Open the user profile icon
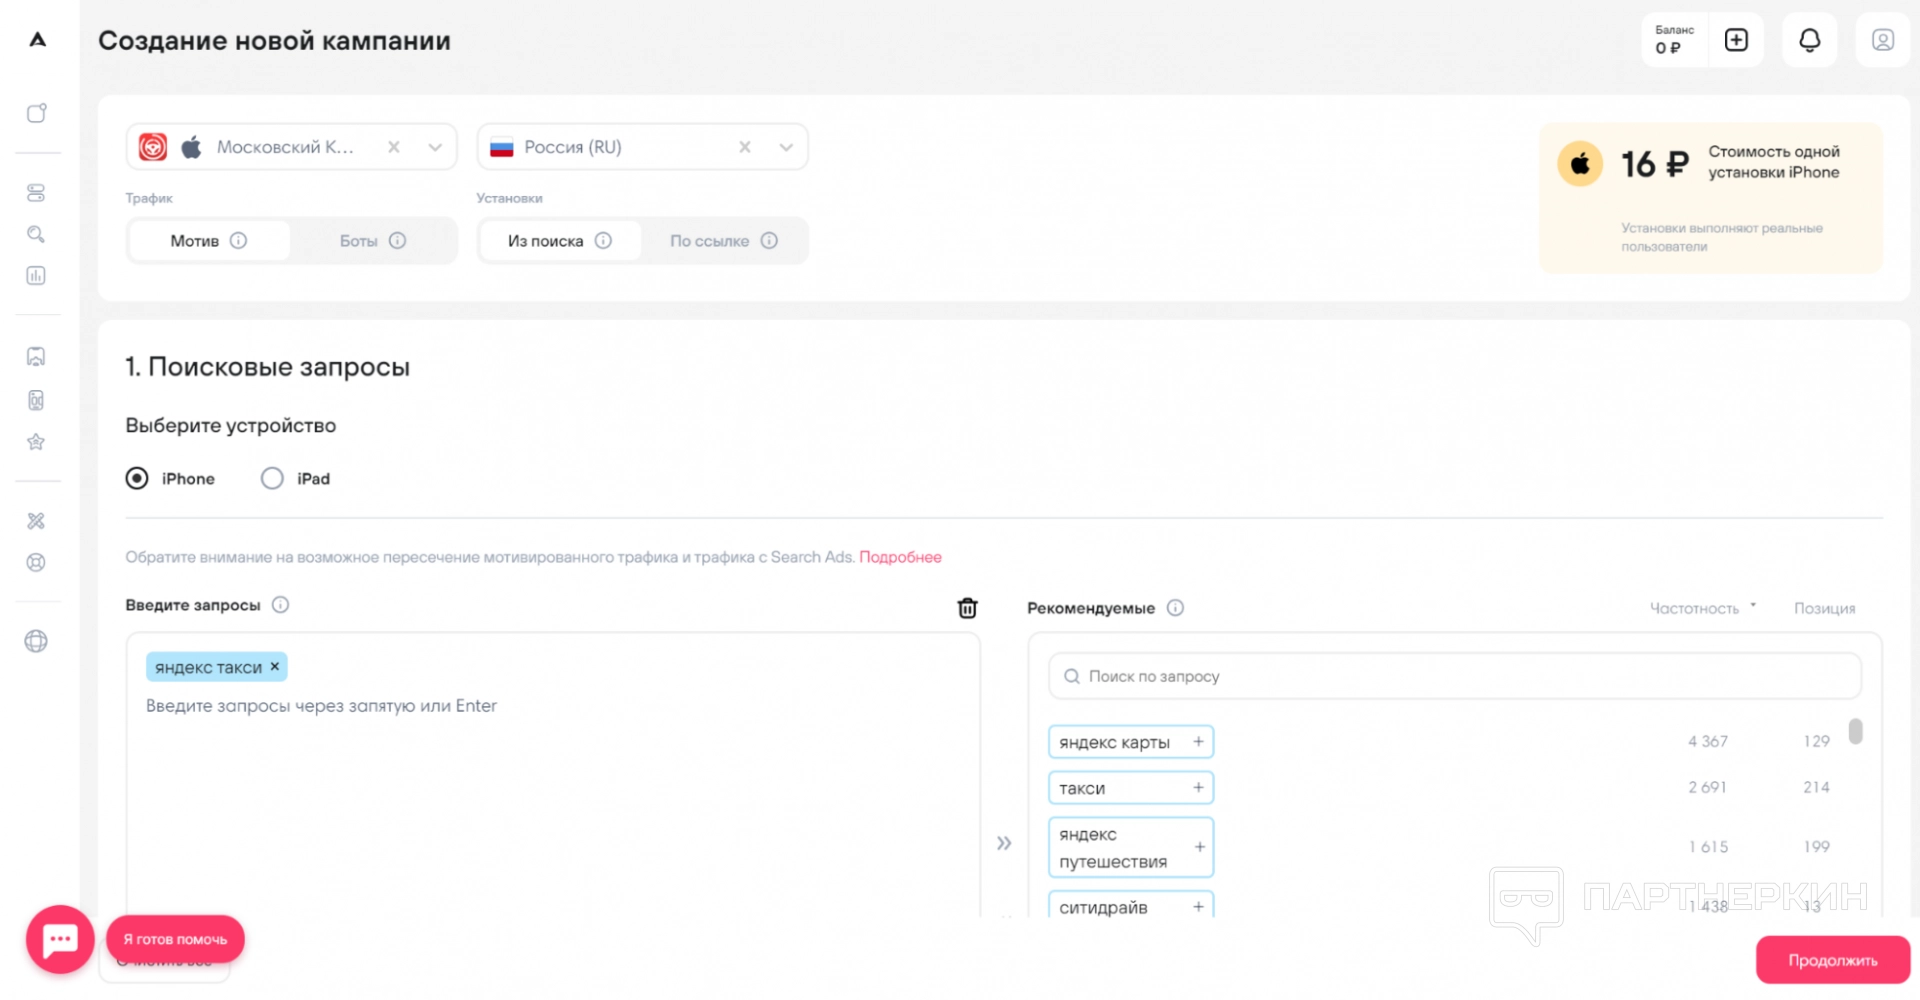 pos(1882,40)
